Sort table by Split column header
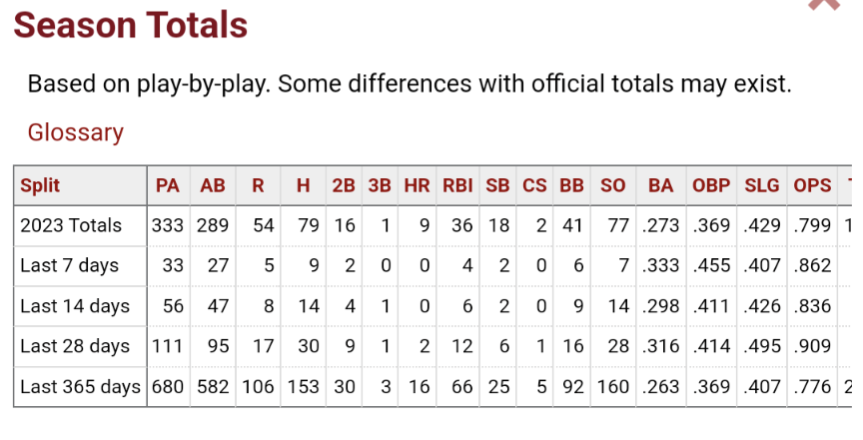Screen dimensions: 863x440 [x=40, y=185]
